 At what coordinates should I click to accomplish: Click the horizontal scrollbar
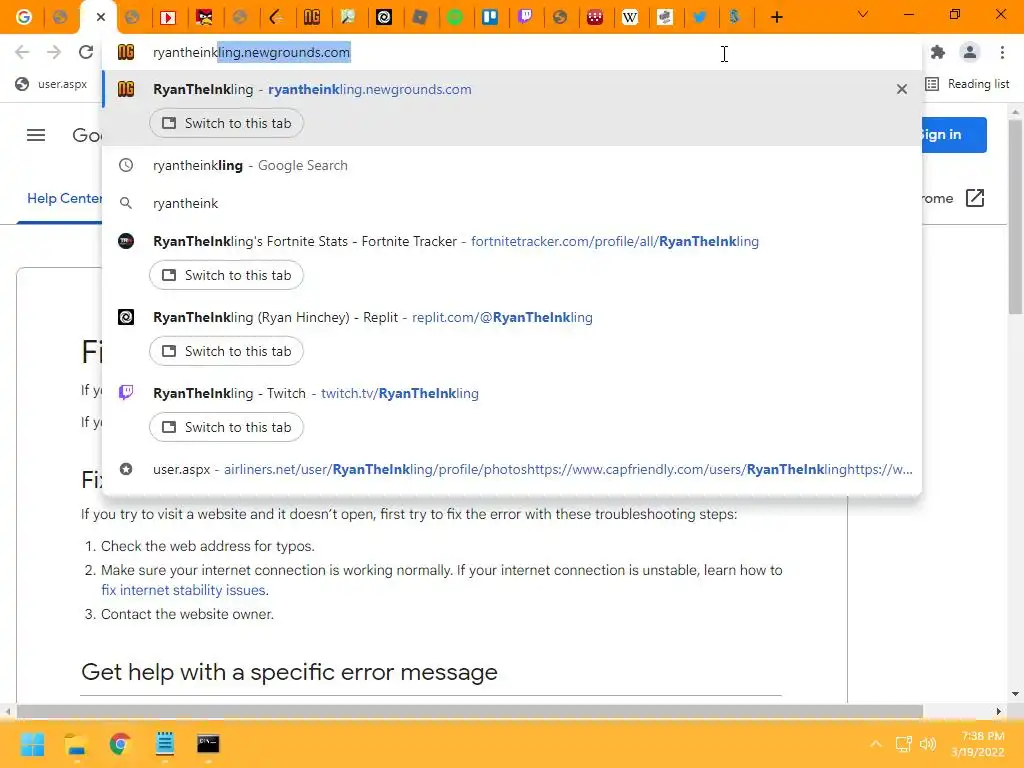(x=470, y=711)
